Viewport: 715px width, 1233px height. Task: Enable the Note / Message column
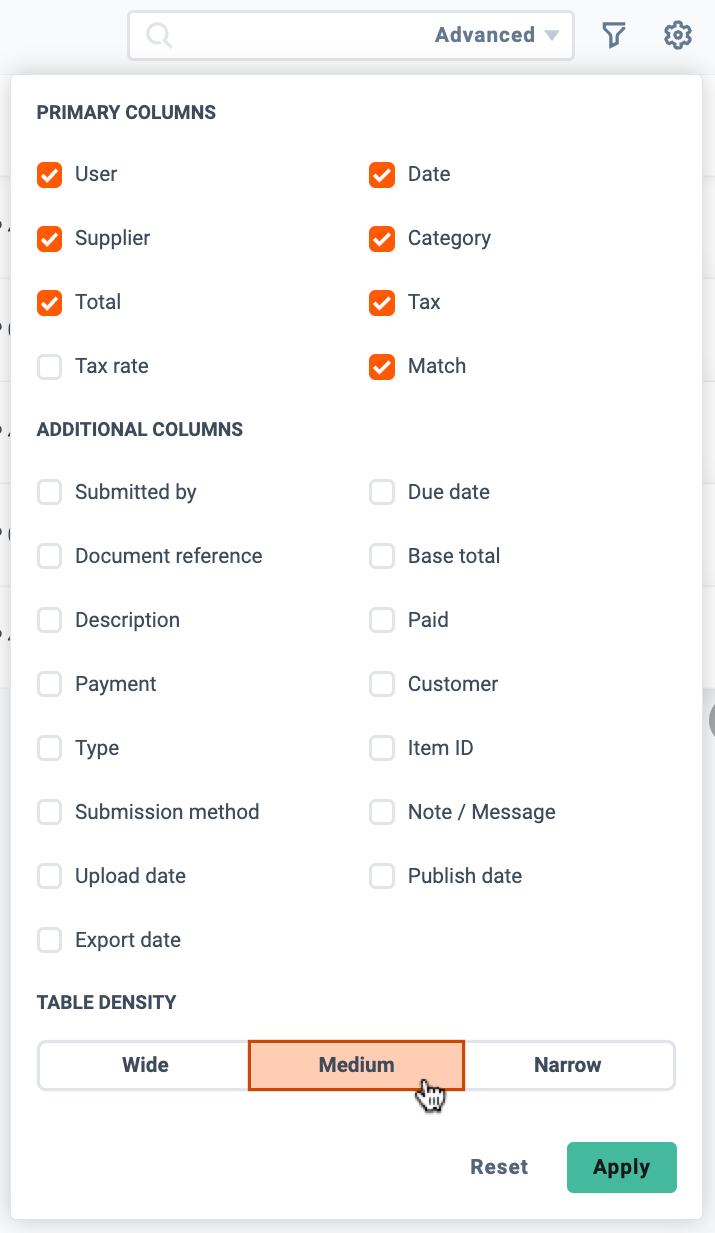point(382,813)
